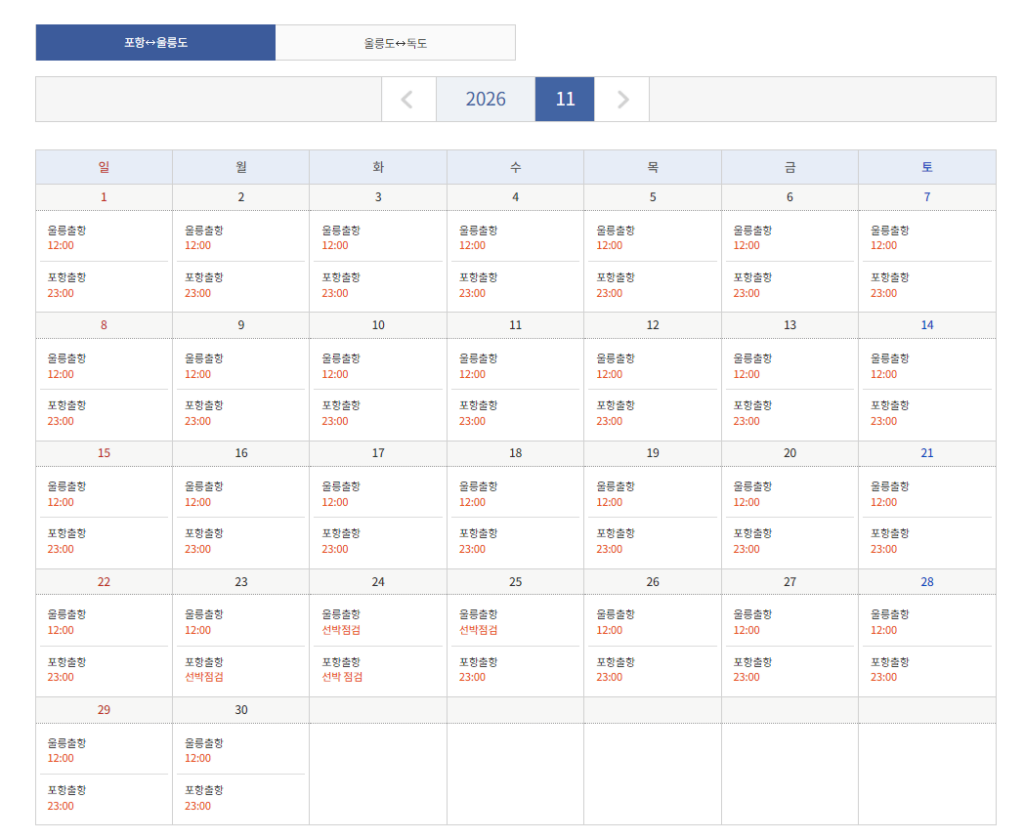The height and width of the screenshot is (840, 1024).
Task: Click the 12:00 울릉출항 time on the 16th
Action: (x=198, y=502)
